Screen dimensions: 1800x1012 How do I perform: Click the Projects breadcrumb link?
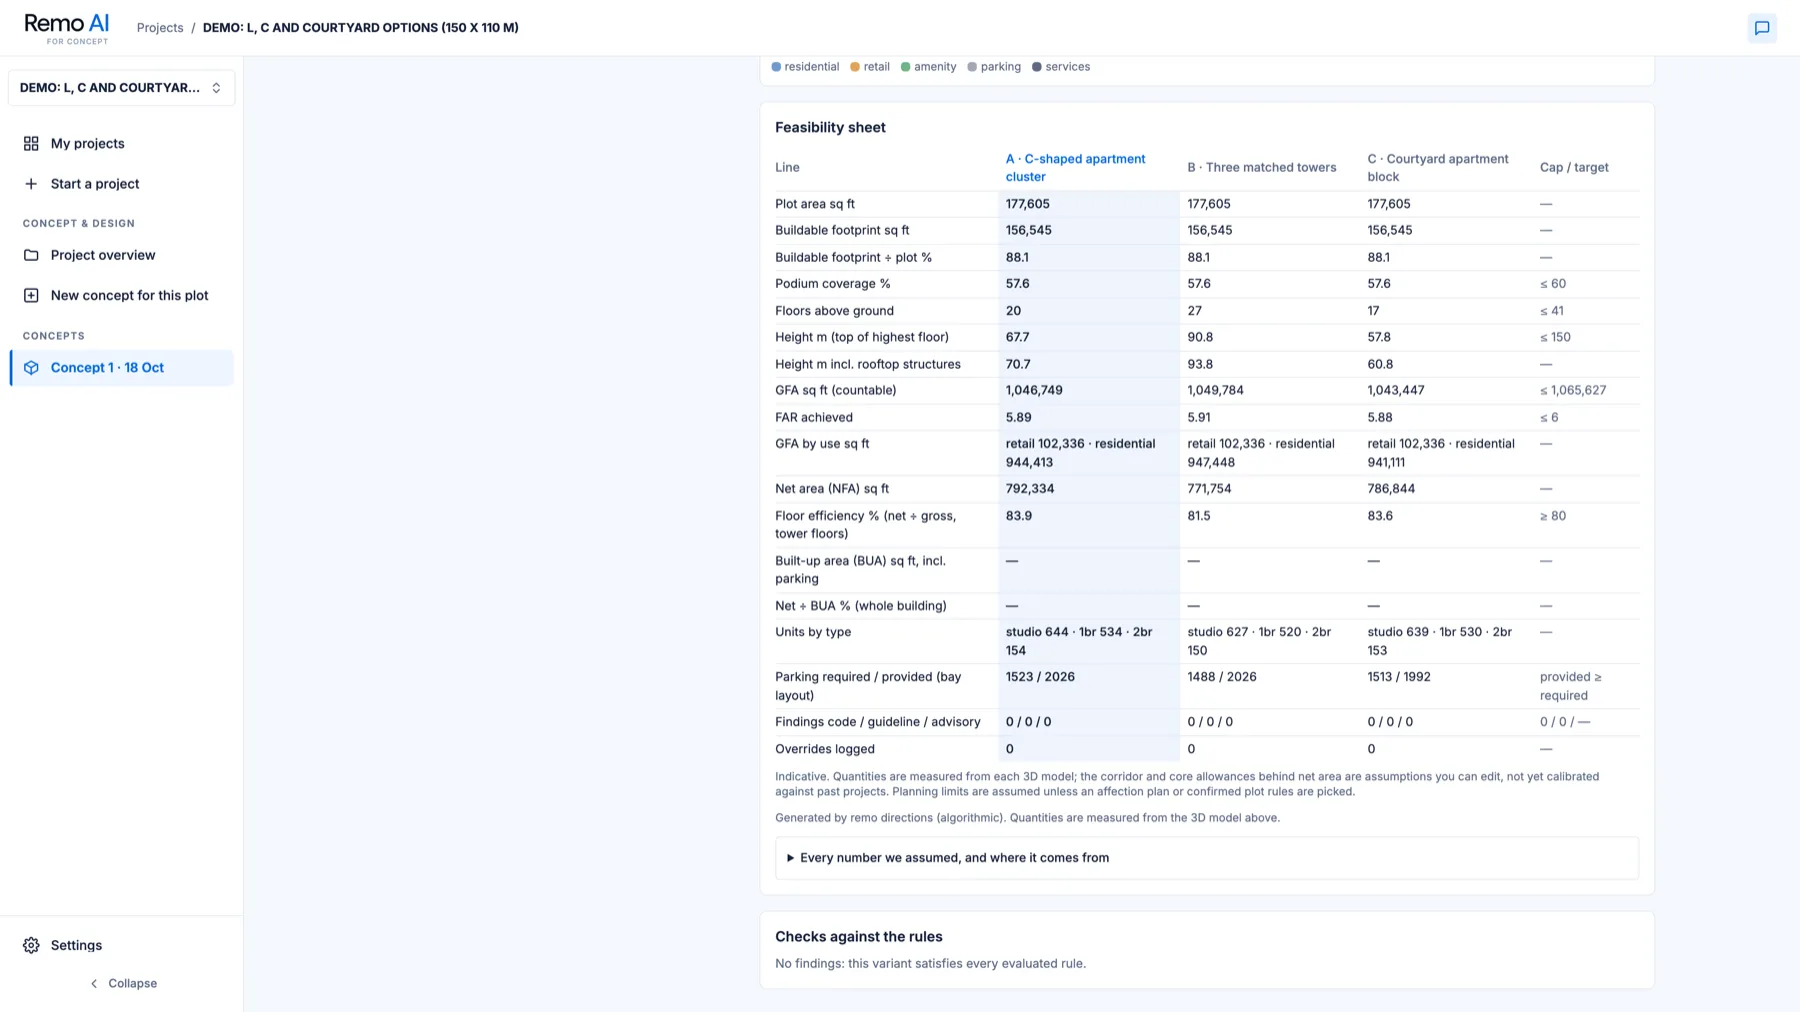[160, 28]
